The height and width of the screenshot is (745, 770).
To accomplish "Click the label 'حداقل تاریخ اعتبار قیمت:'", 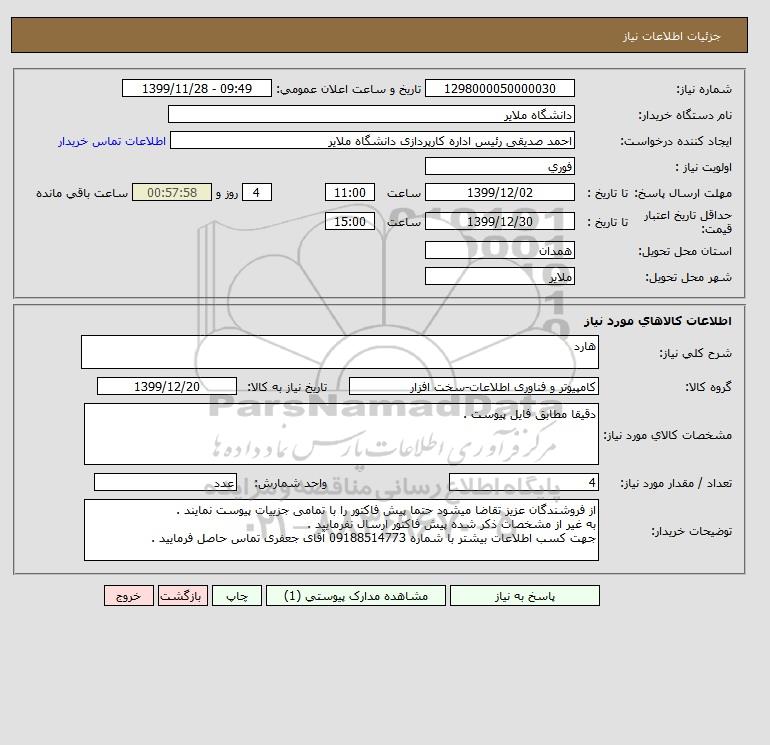I will coord(688,222).
